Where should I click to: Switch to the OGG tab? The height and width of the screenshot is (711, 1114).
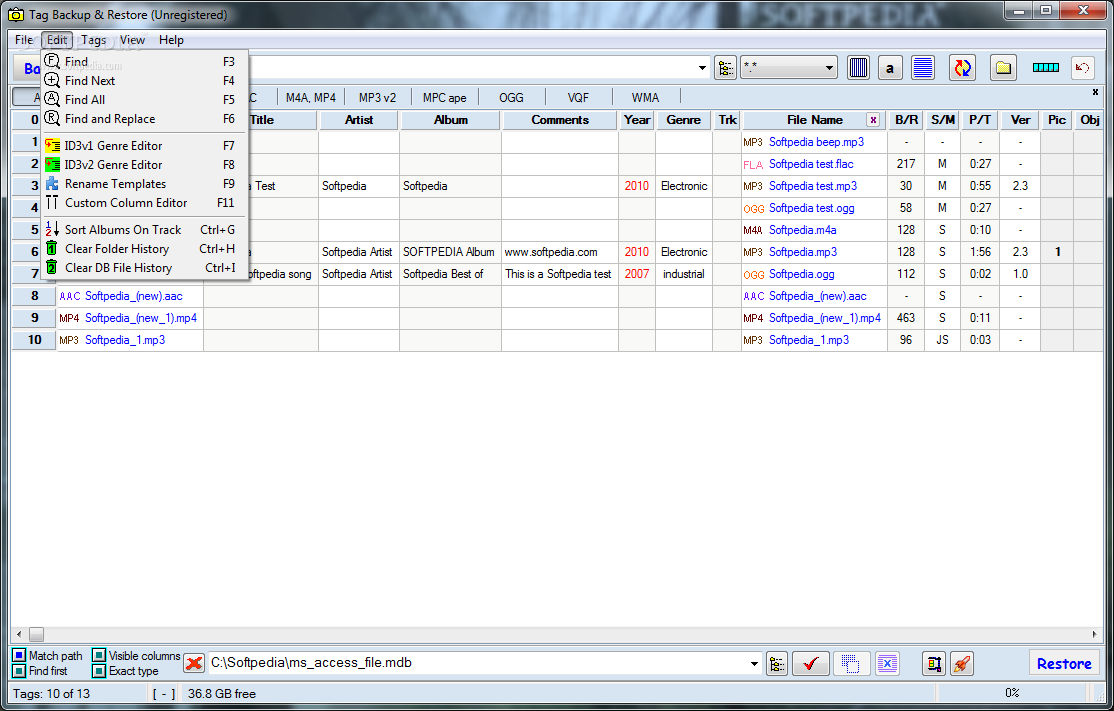pos(511,98)
